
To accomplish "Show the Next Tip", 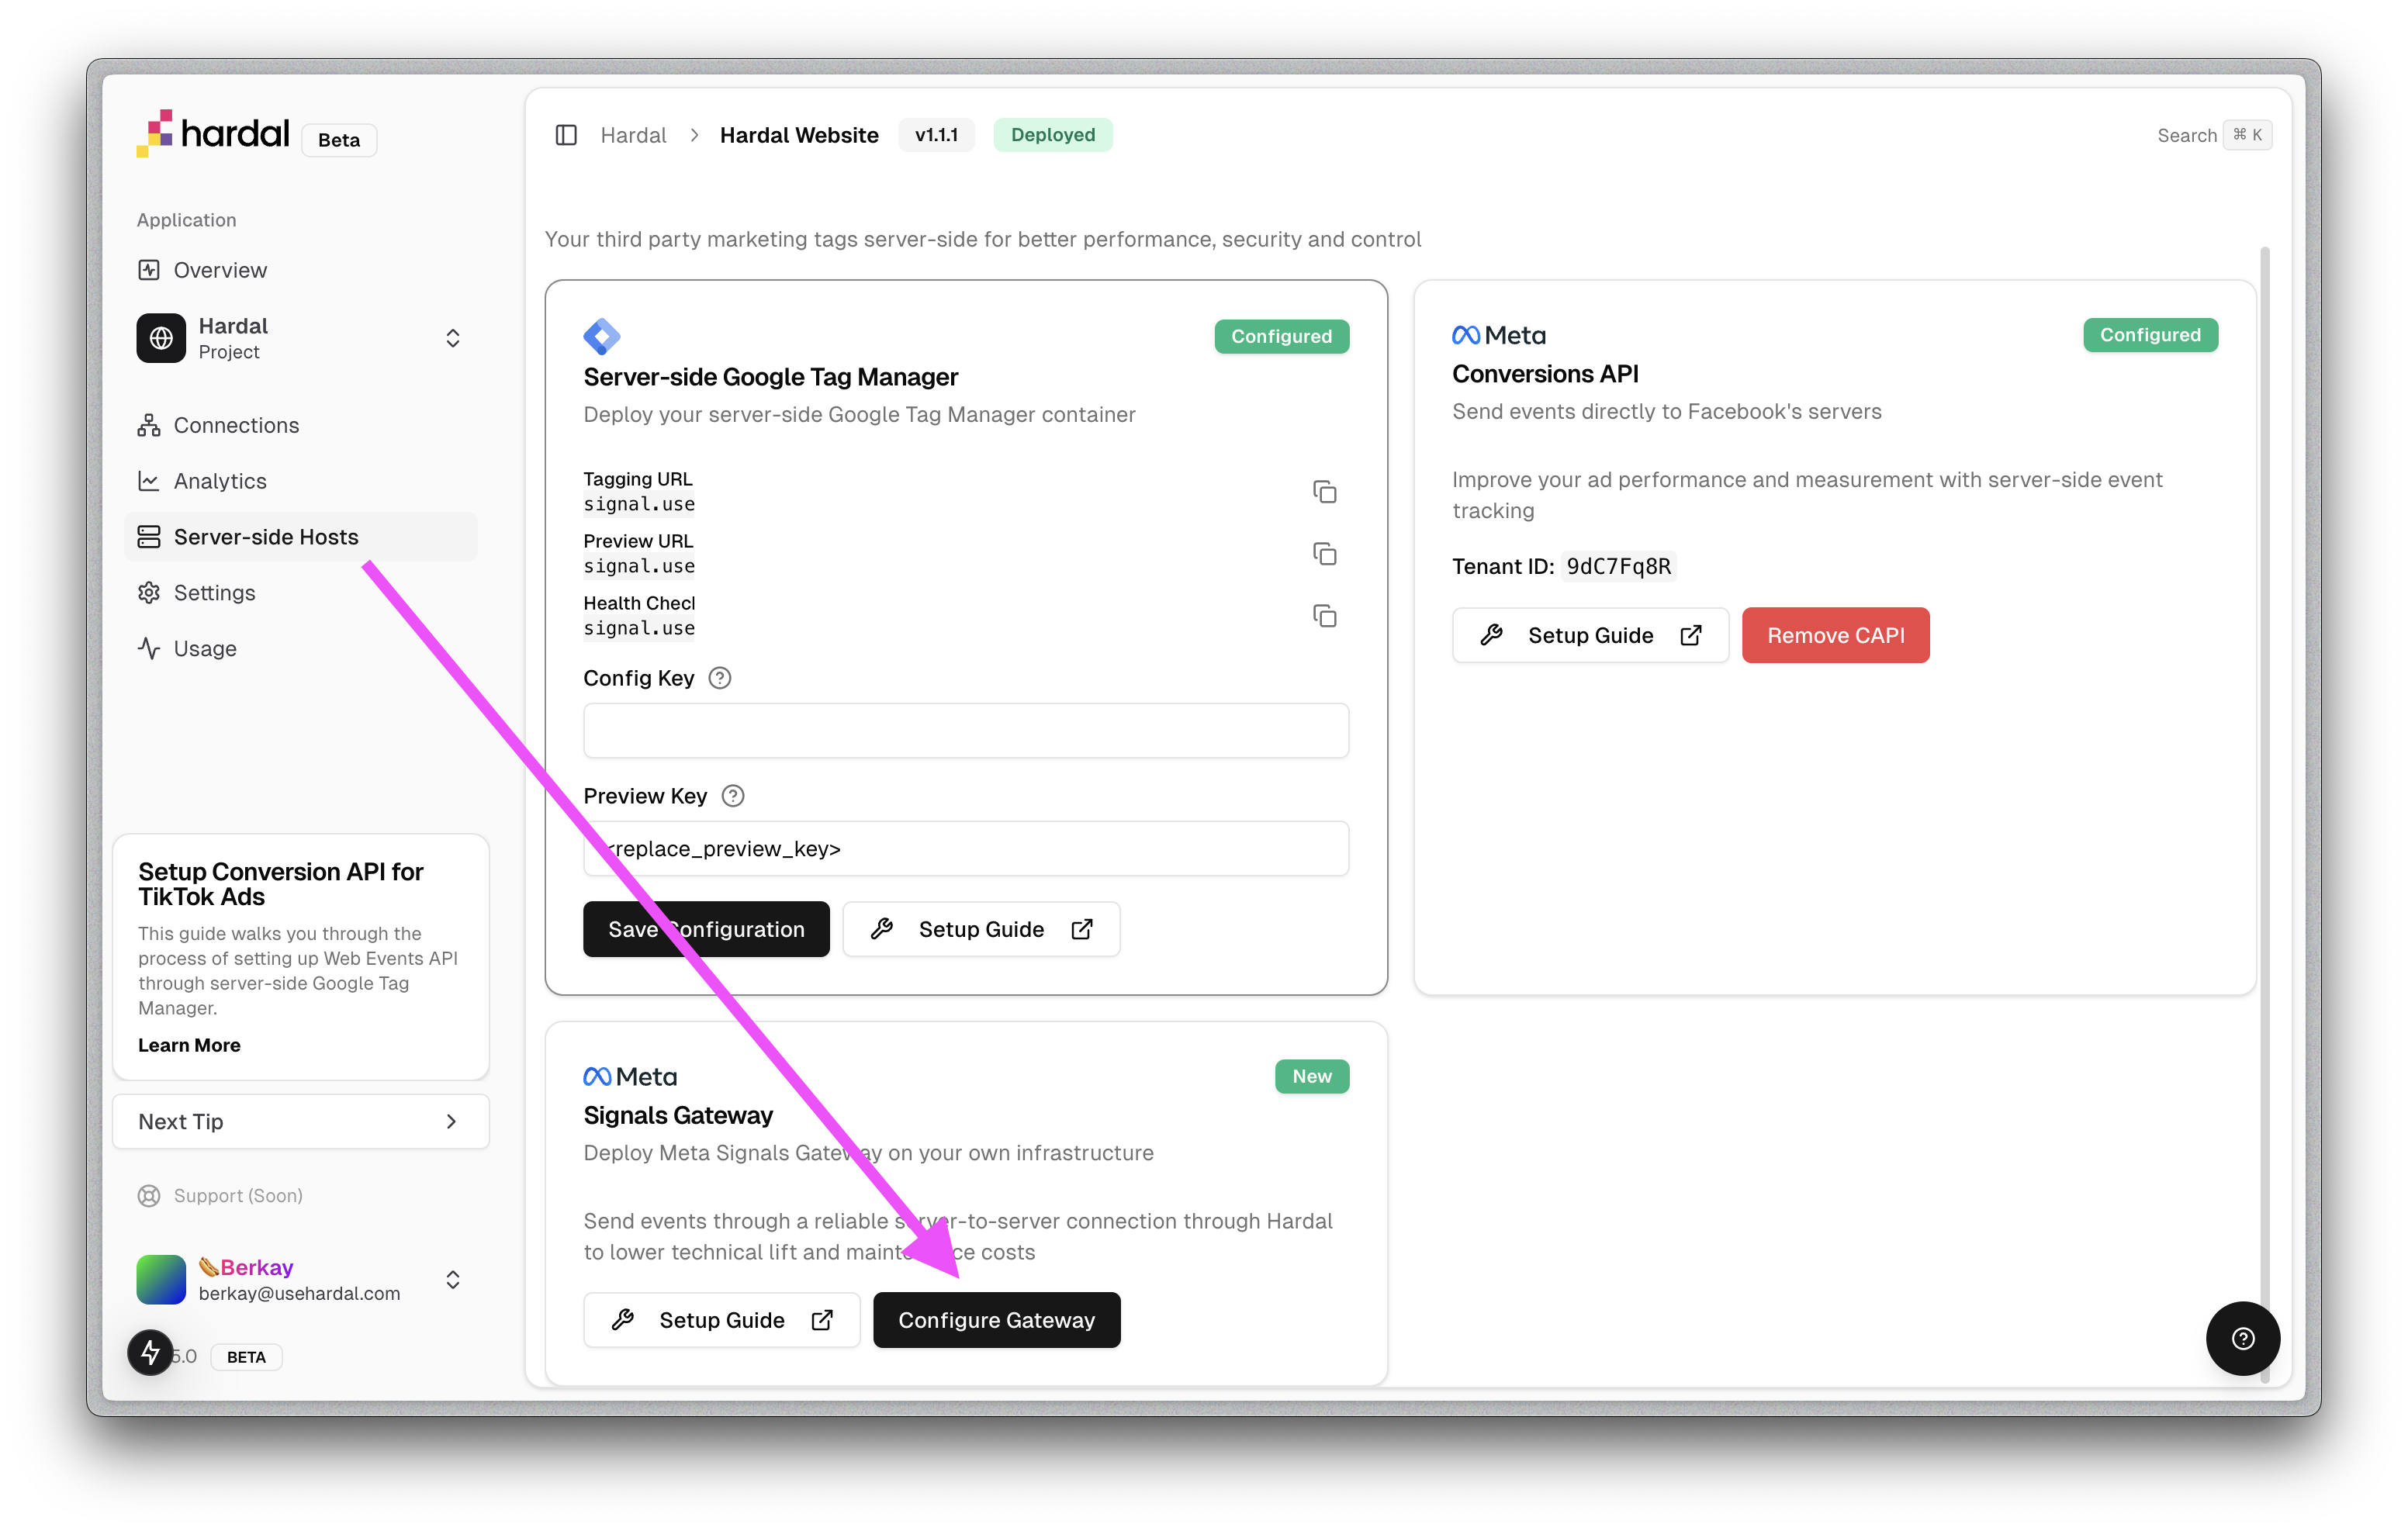I will pos(301,1121).
